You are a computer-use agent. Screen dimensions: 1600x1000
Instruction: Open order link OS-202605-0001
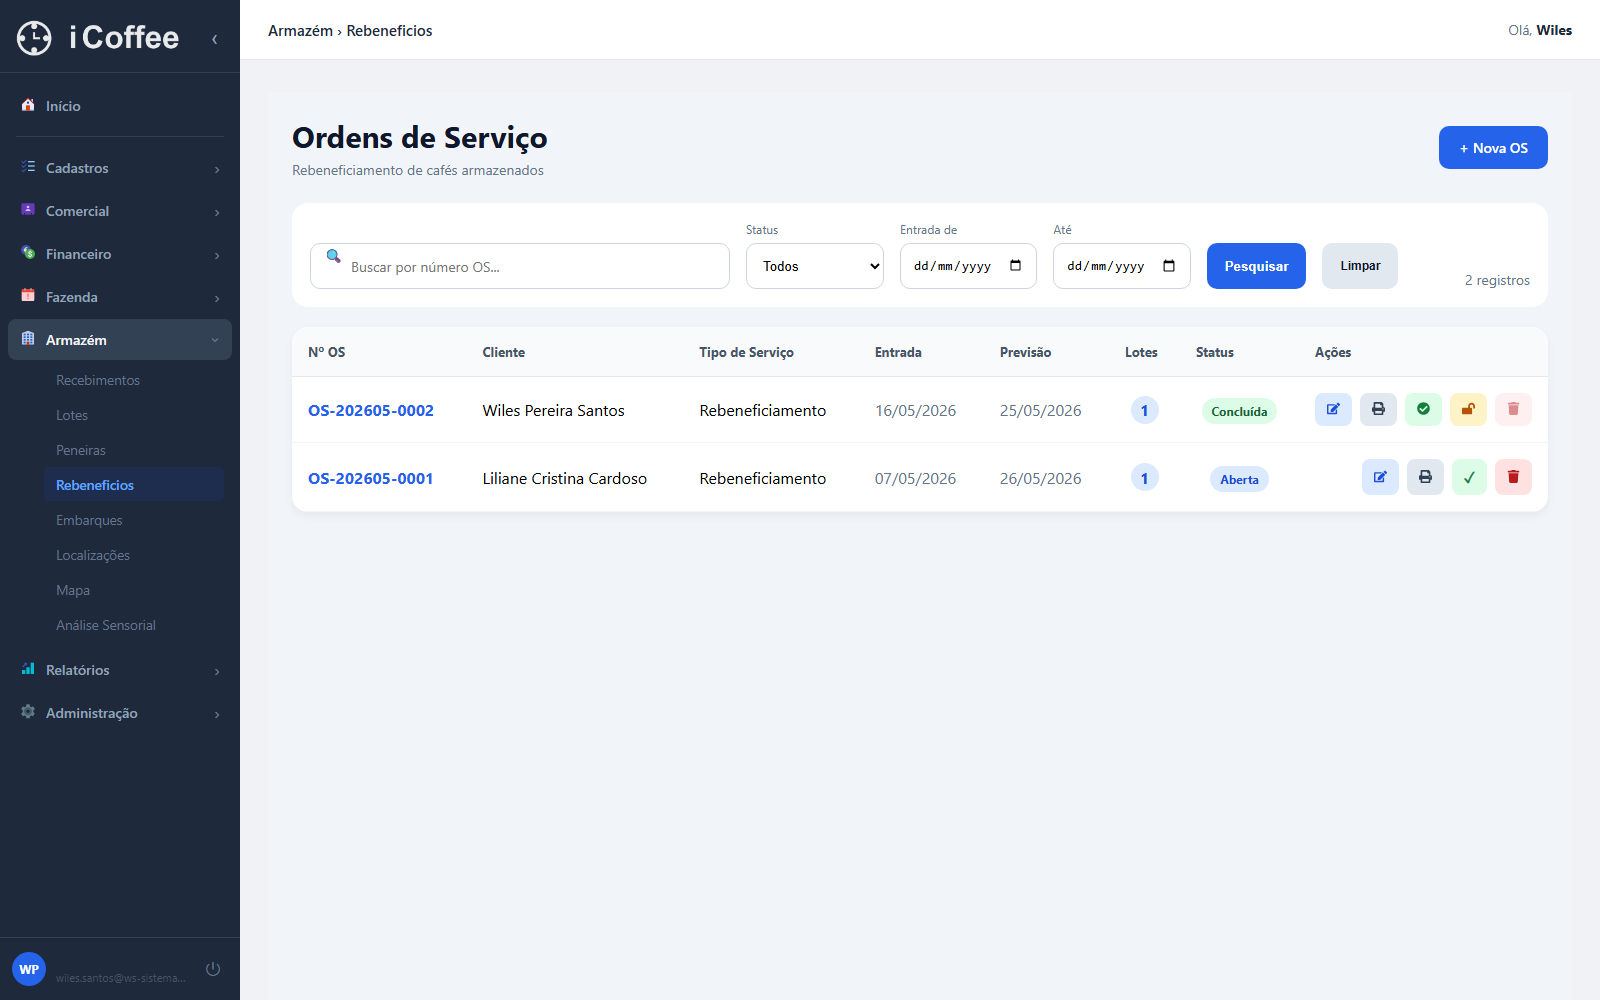pos(371,478)
